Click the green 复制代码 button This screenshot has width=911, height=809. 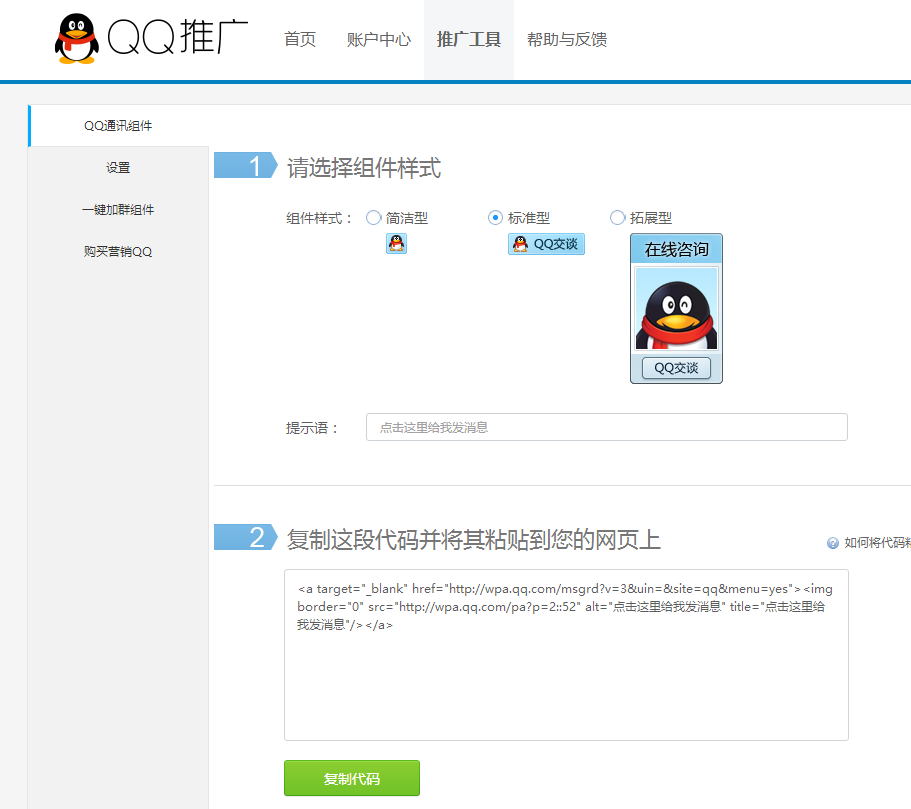352,778
